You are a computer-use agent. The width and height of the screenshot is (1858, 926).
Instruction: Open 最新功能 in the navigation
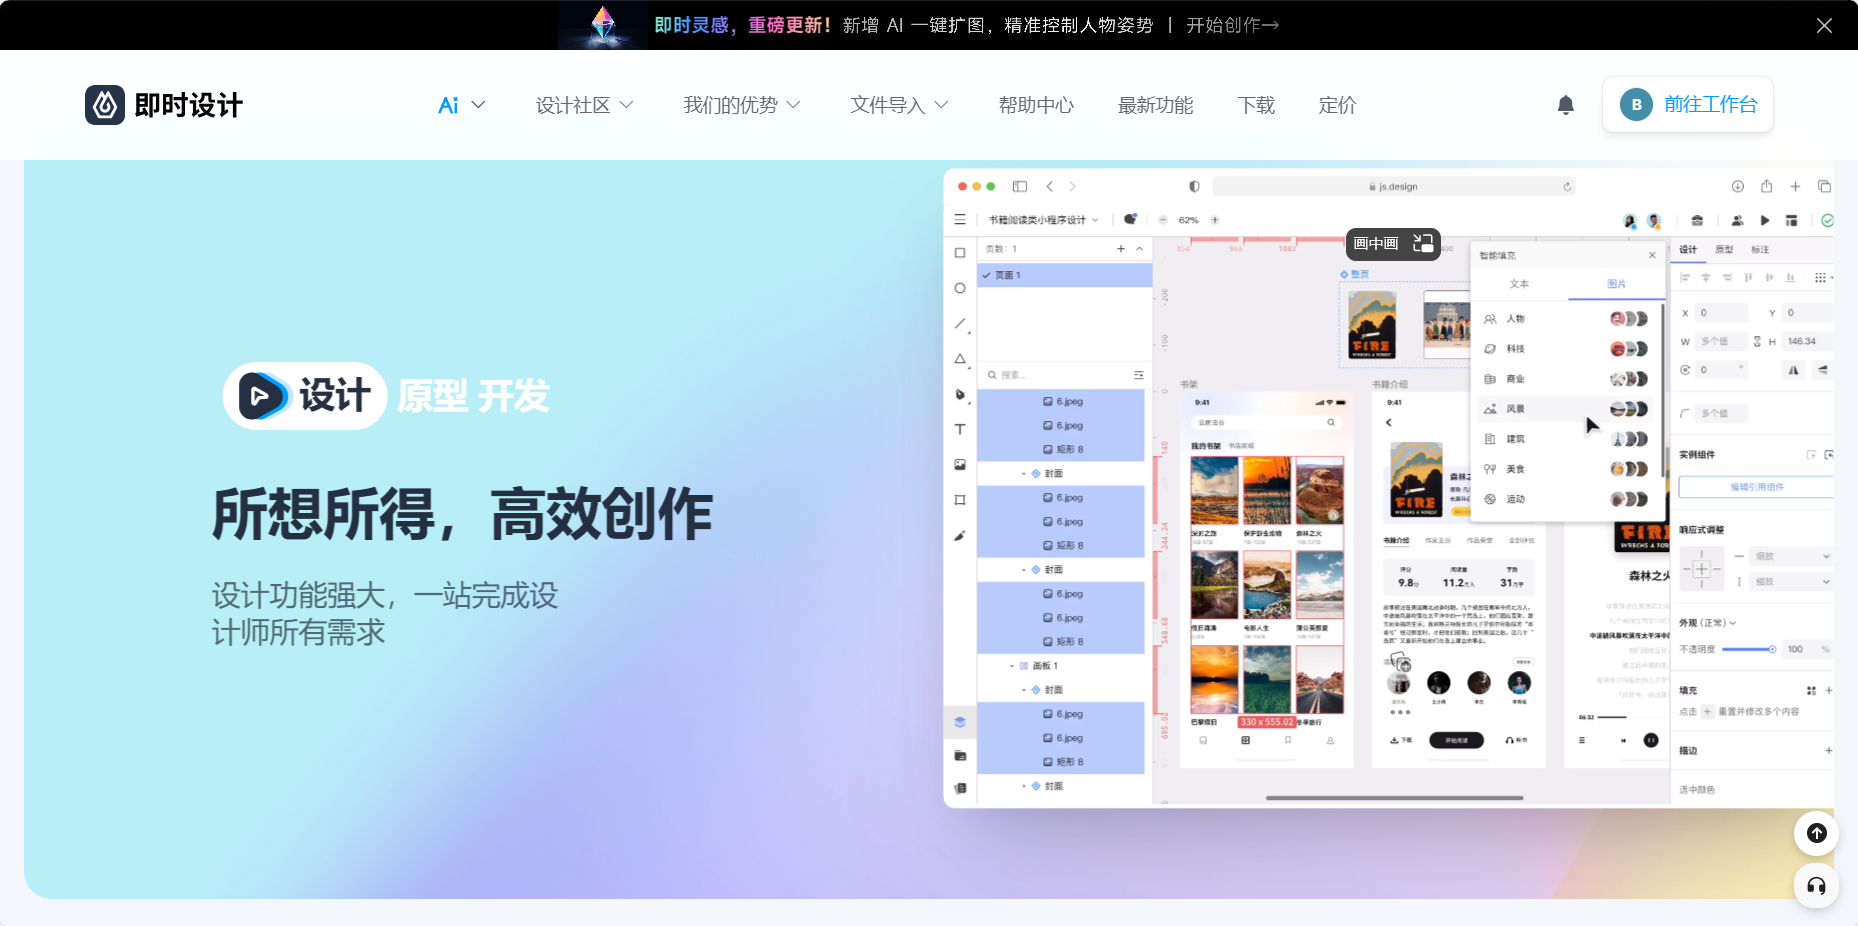(x=1155, y=105)
